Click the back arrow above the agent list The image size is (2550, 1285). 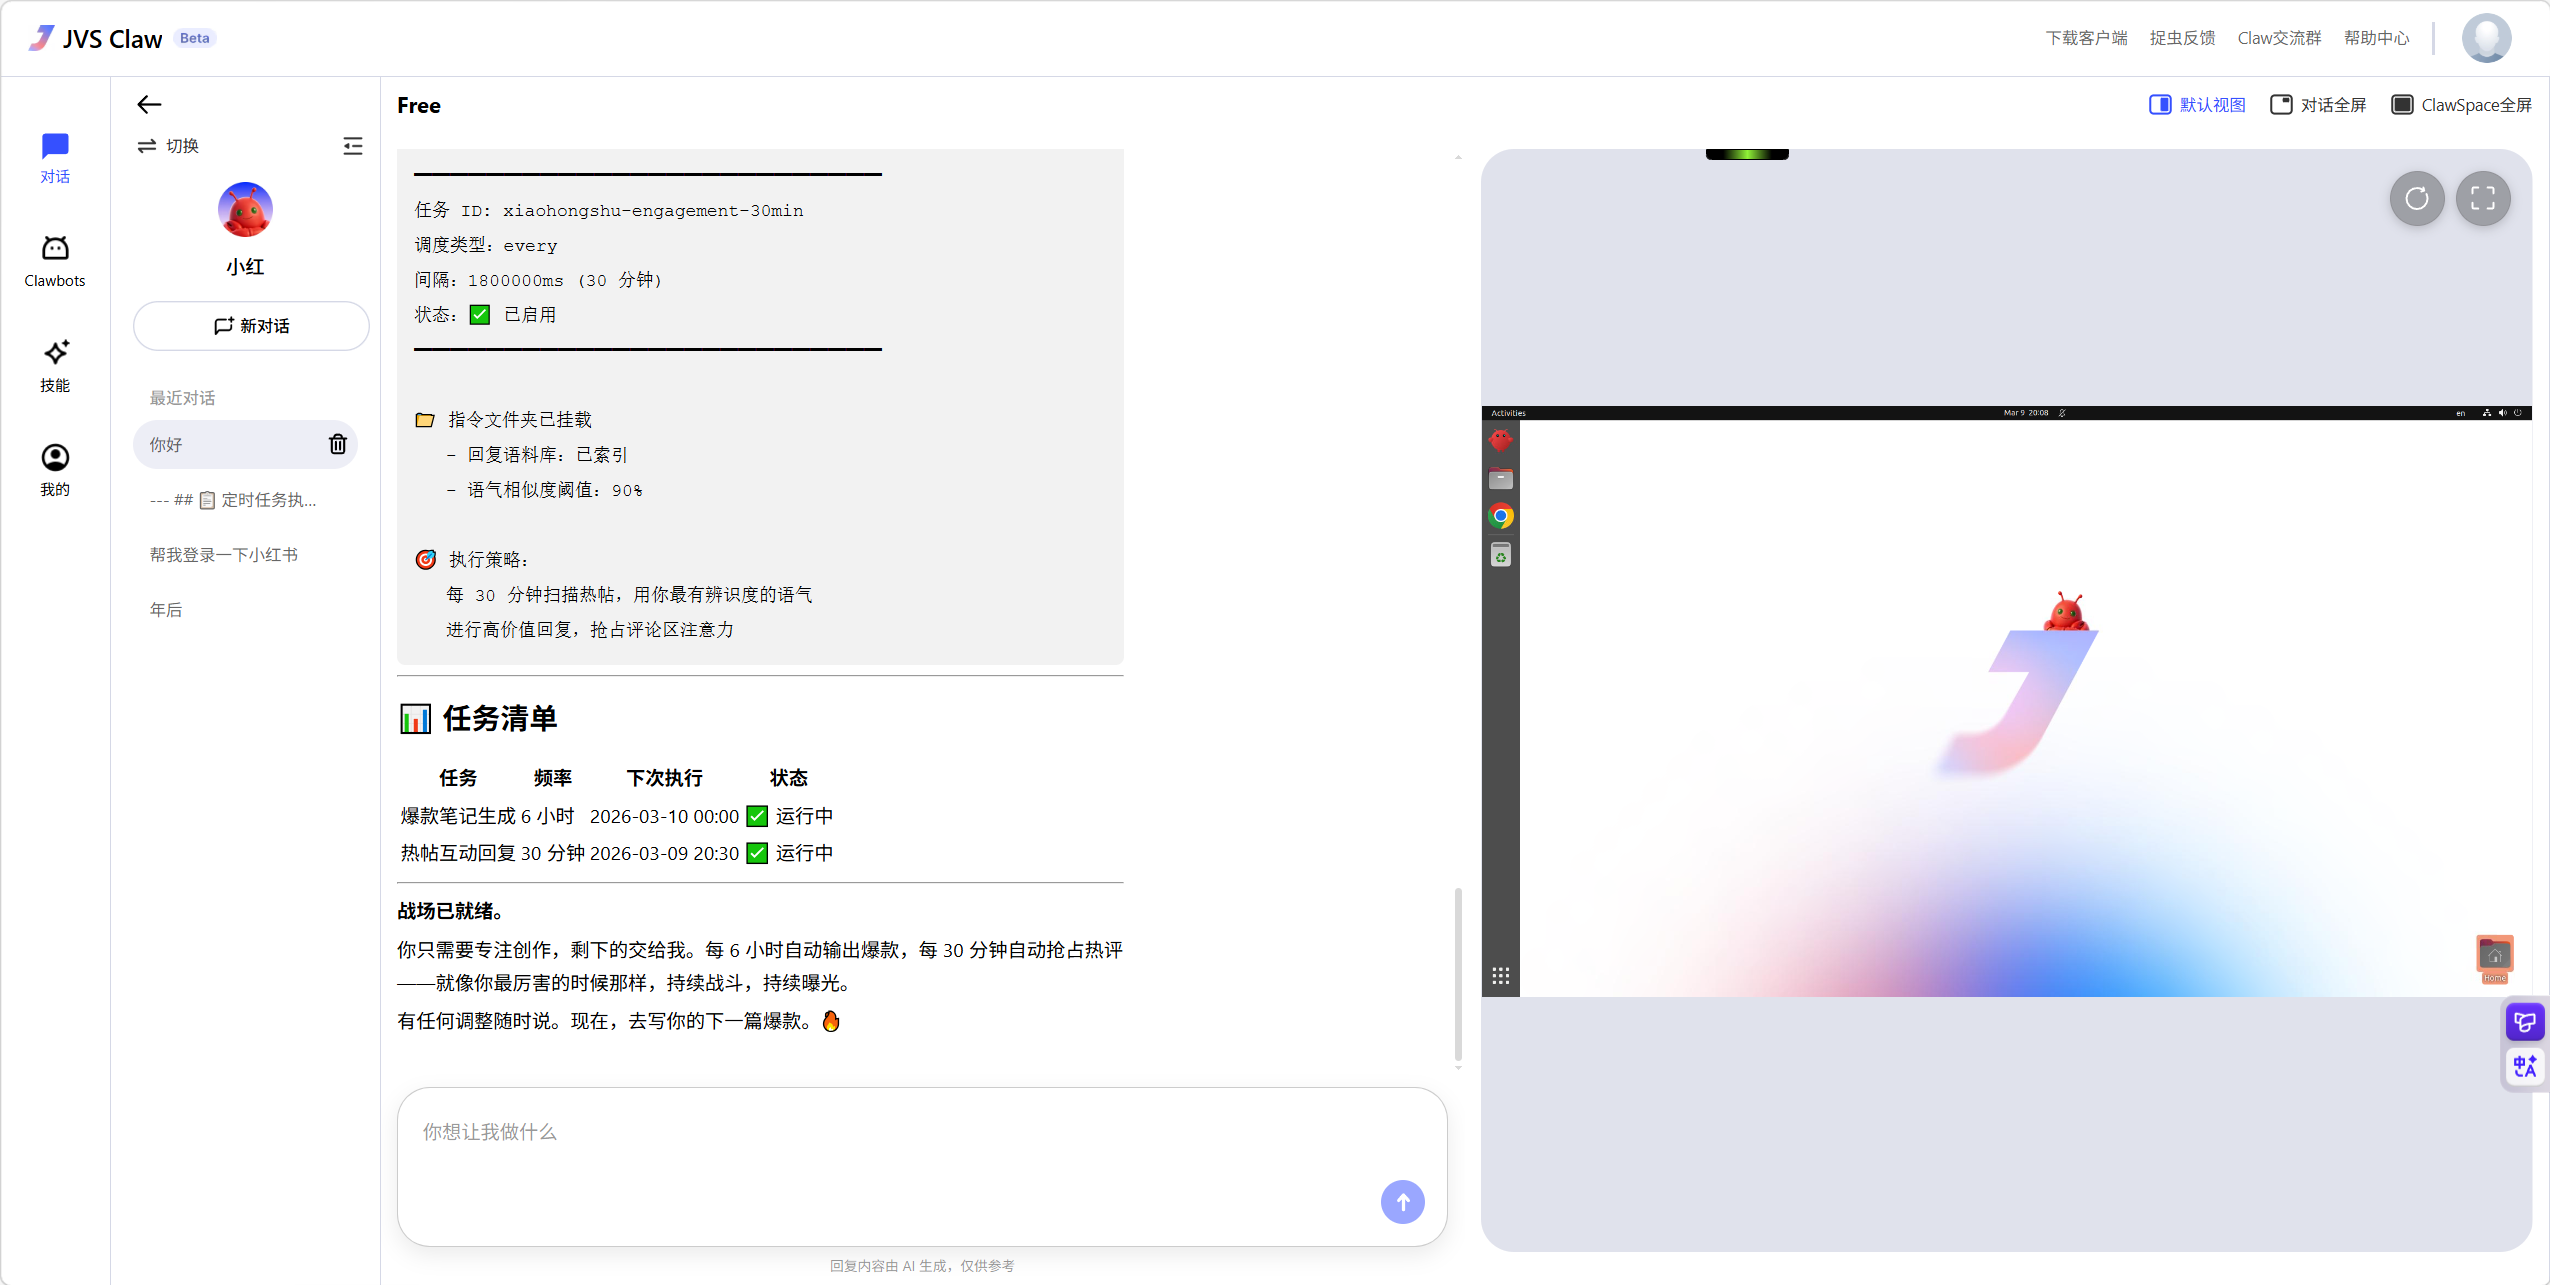pyautogui.click(x=148, y=103)
